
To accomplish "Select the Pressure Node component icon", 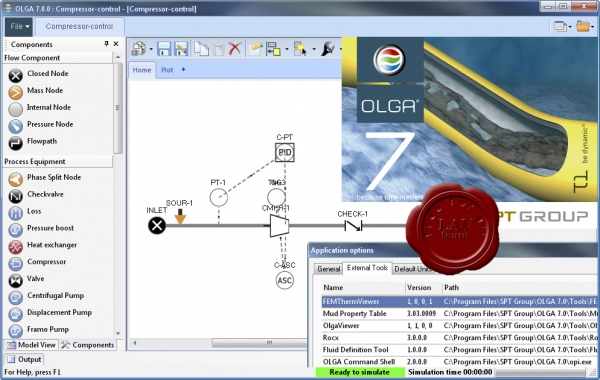I will pyautogui.click(x=16, y=126).
